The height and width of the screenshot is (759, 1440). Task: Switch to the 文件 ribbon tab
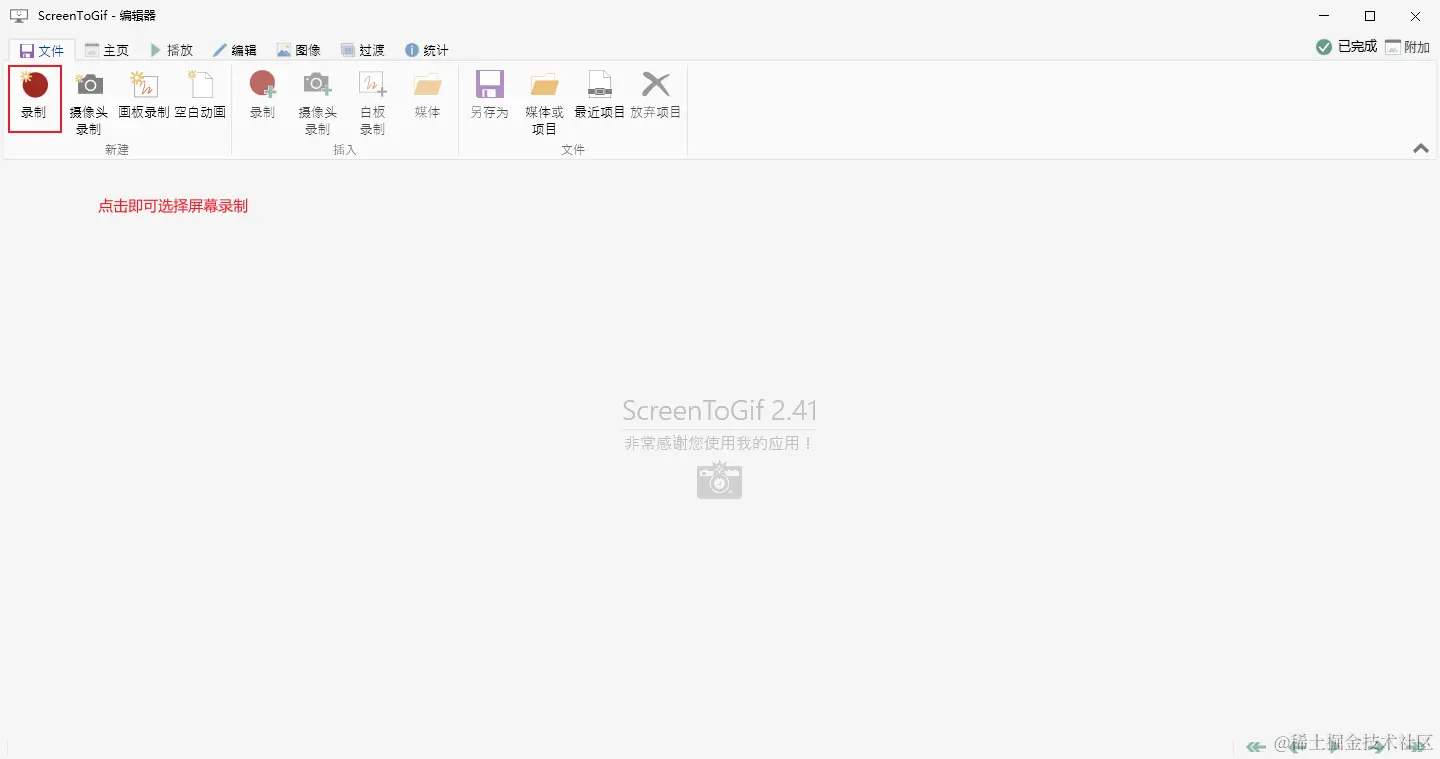[x=42, y=50]
